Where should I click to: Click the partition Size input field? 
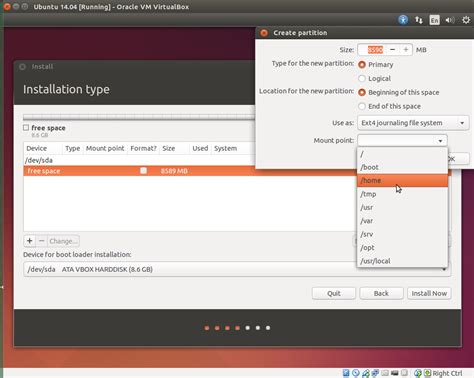pyautogui.click(x=372, y=50)
